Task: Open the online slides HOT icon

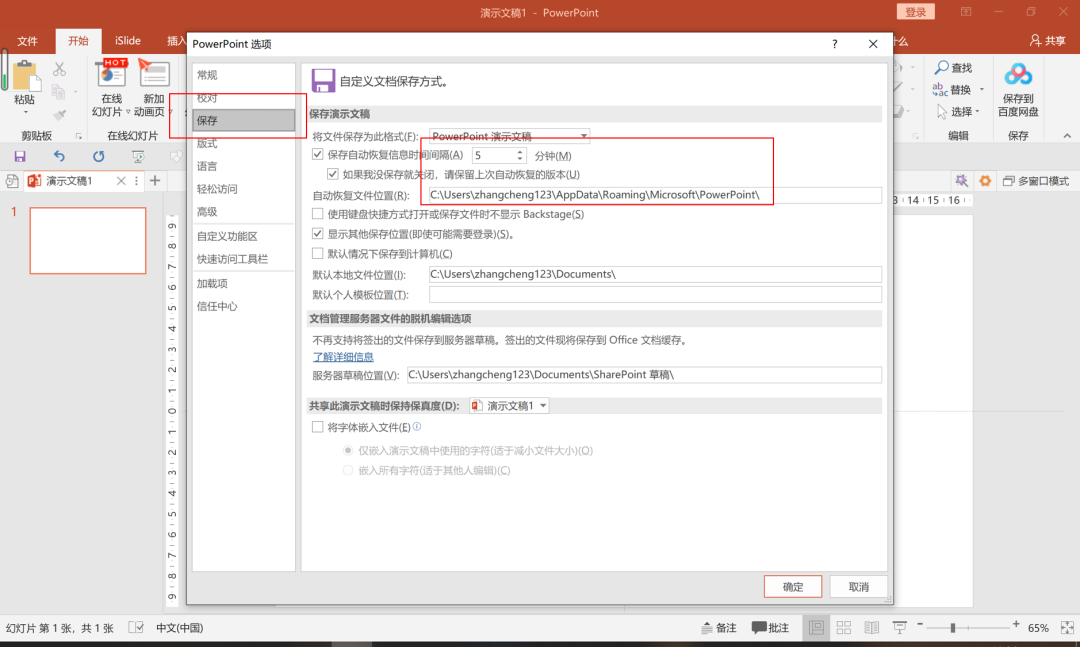Action: point(112,74)
